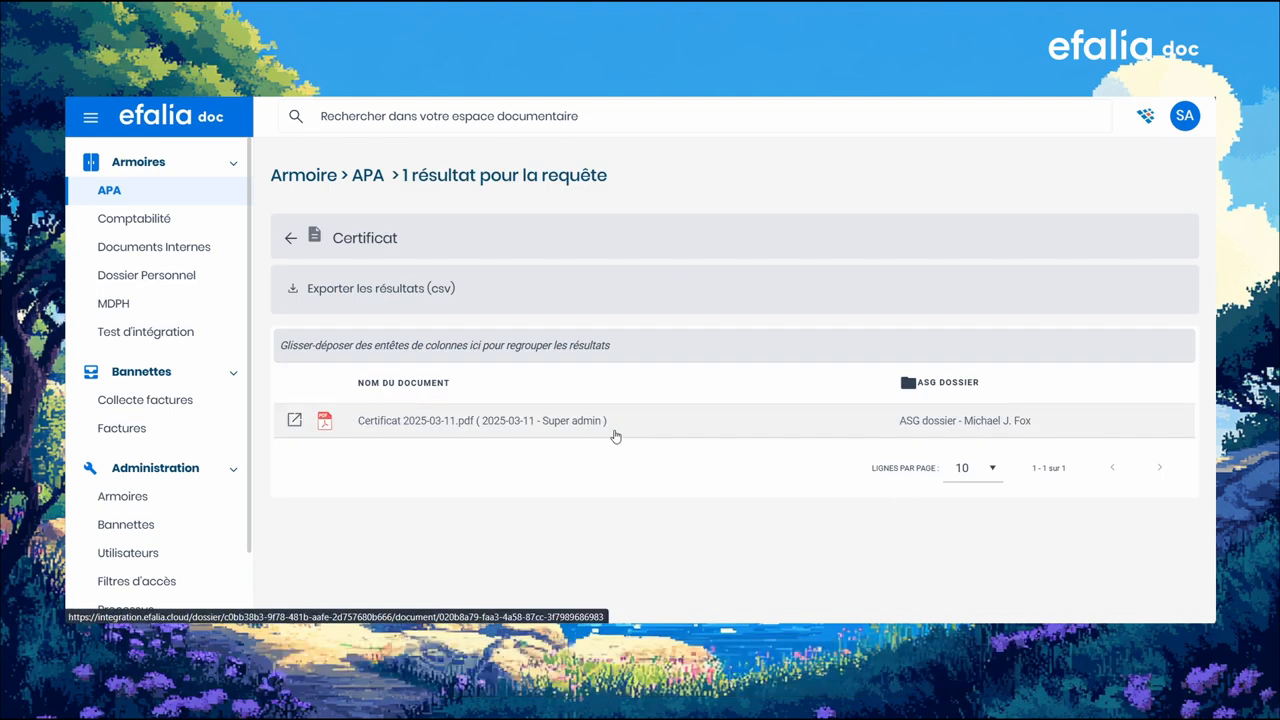Go to previous results page
Screen dimensions: 1280x720
pyautogui.click(x=1112, y=467)
